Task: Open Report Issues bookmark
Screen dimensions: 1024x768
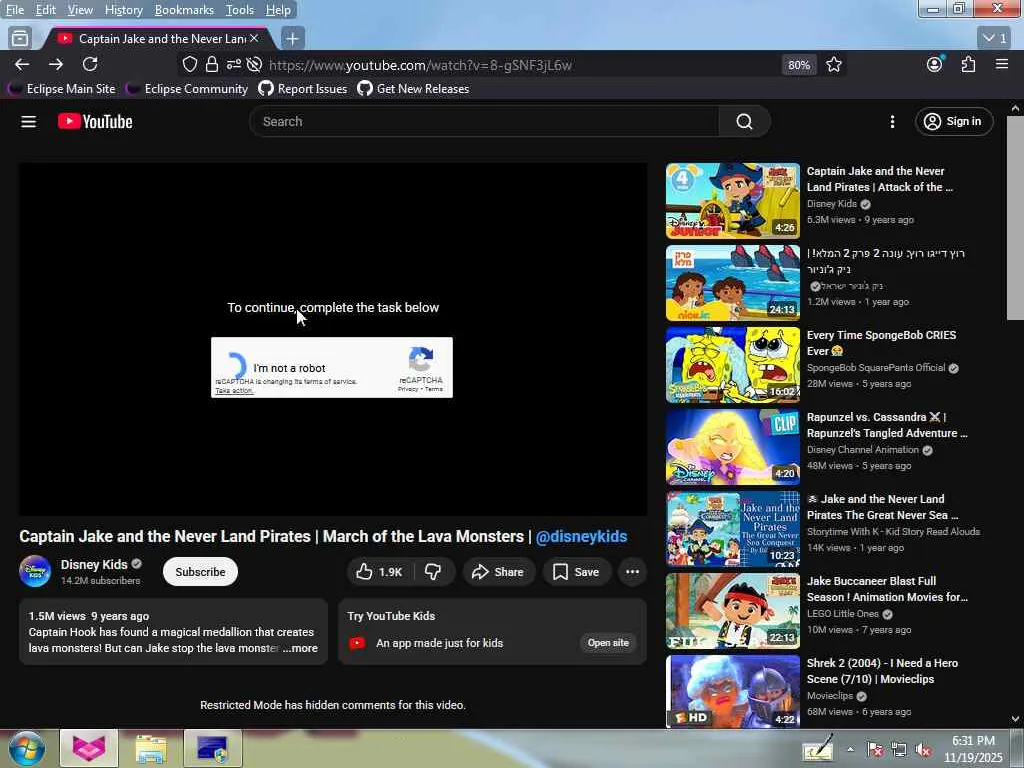Action: 303,89
